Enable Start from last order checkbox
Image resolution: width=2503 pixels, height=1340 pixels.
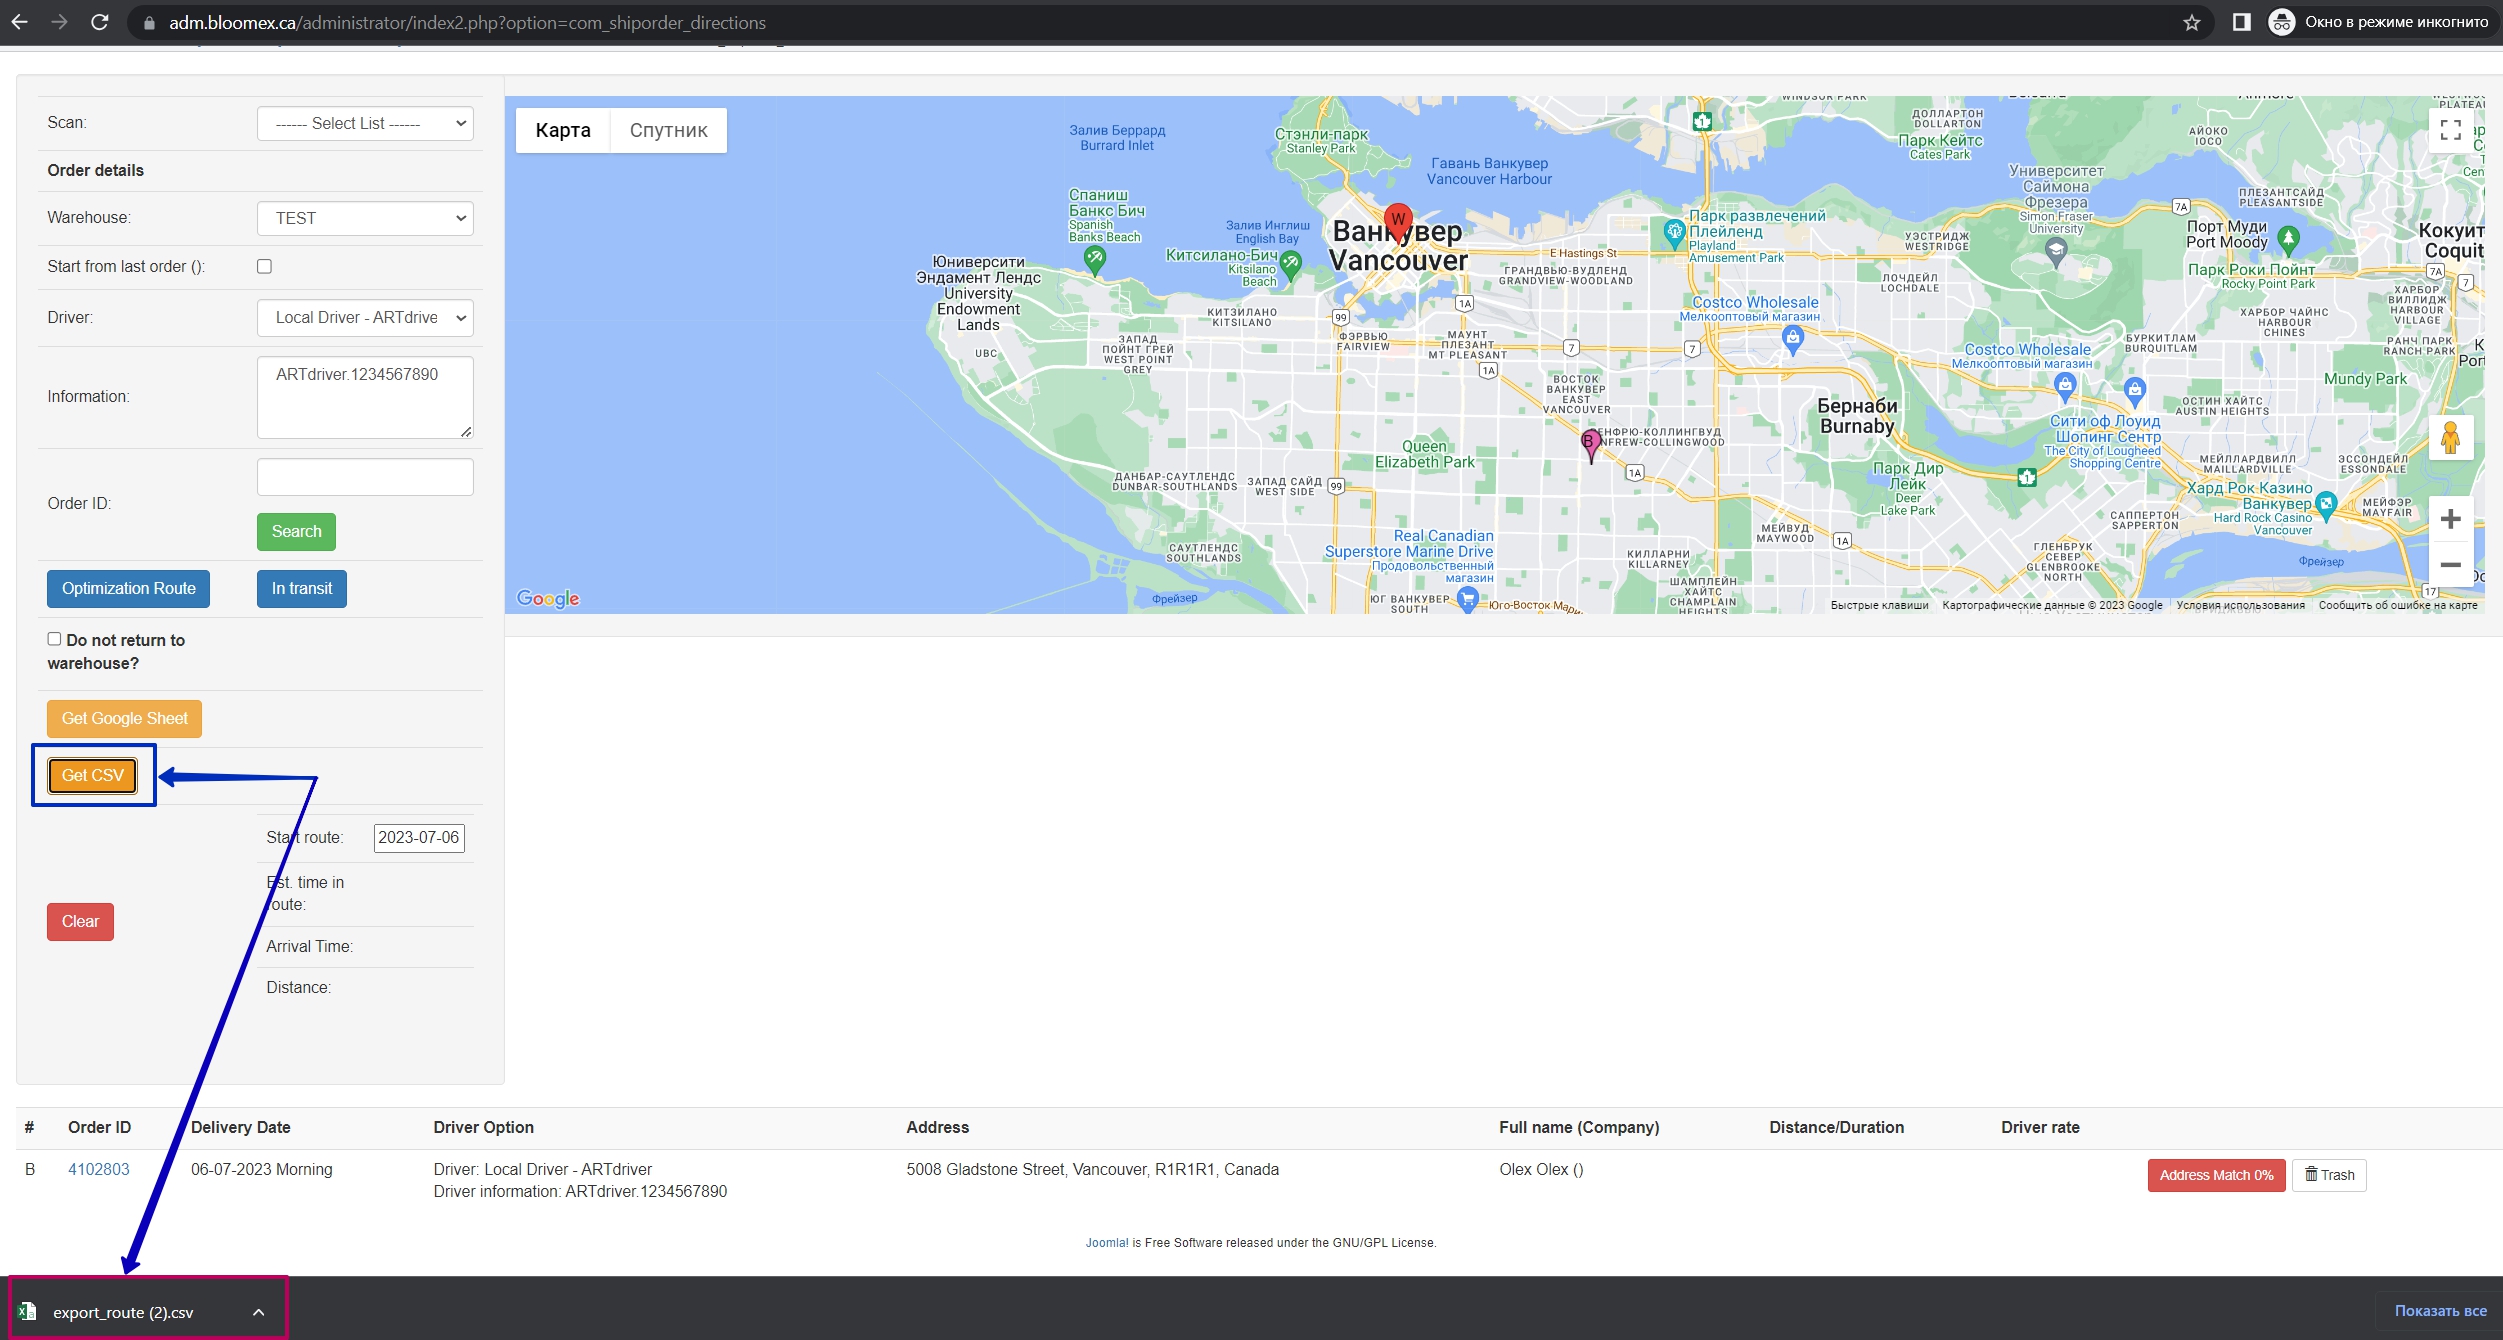[264, 266]
